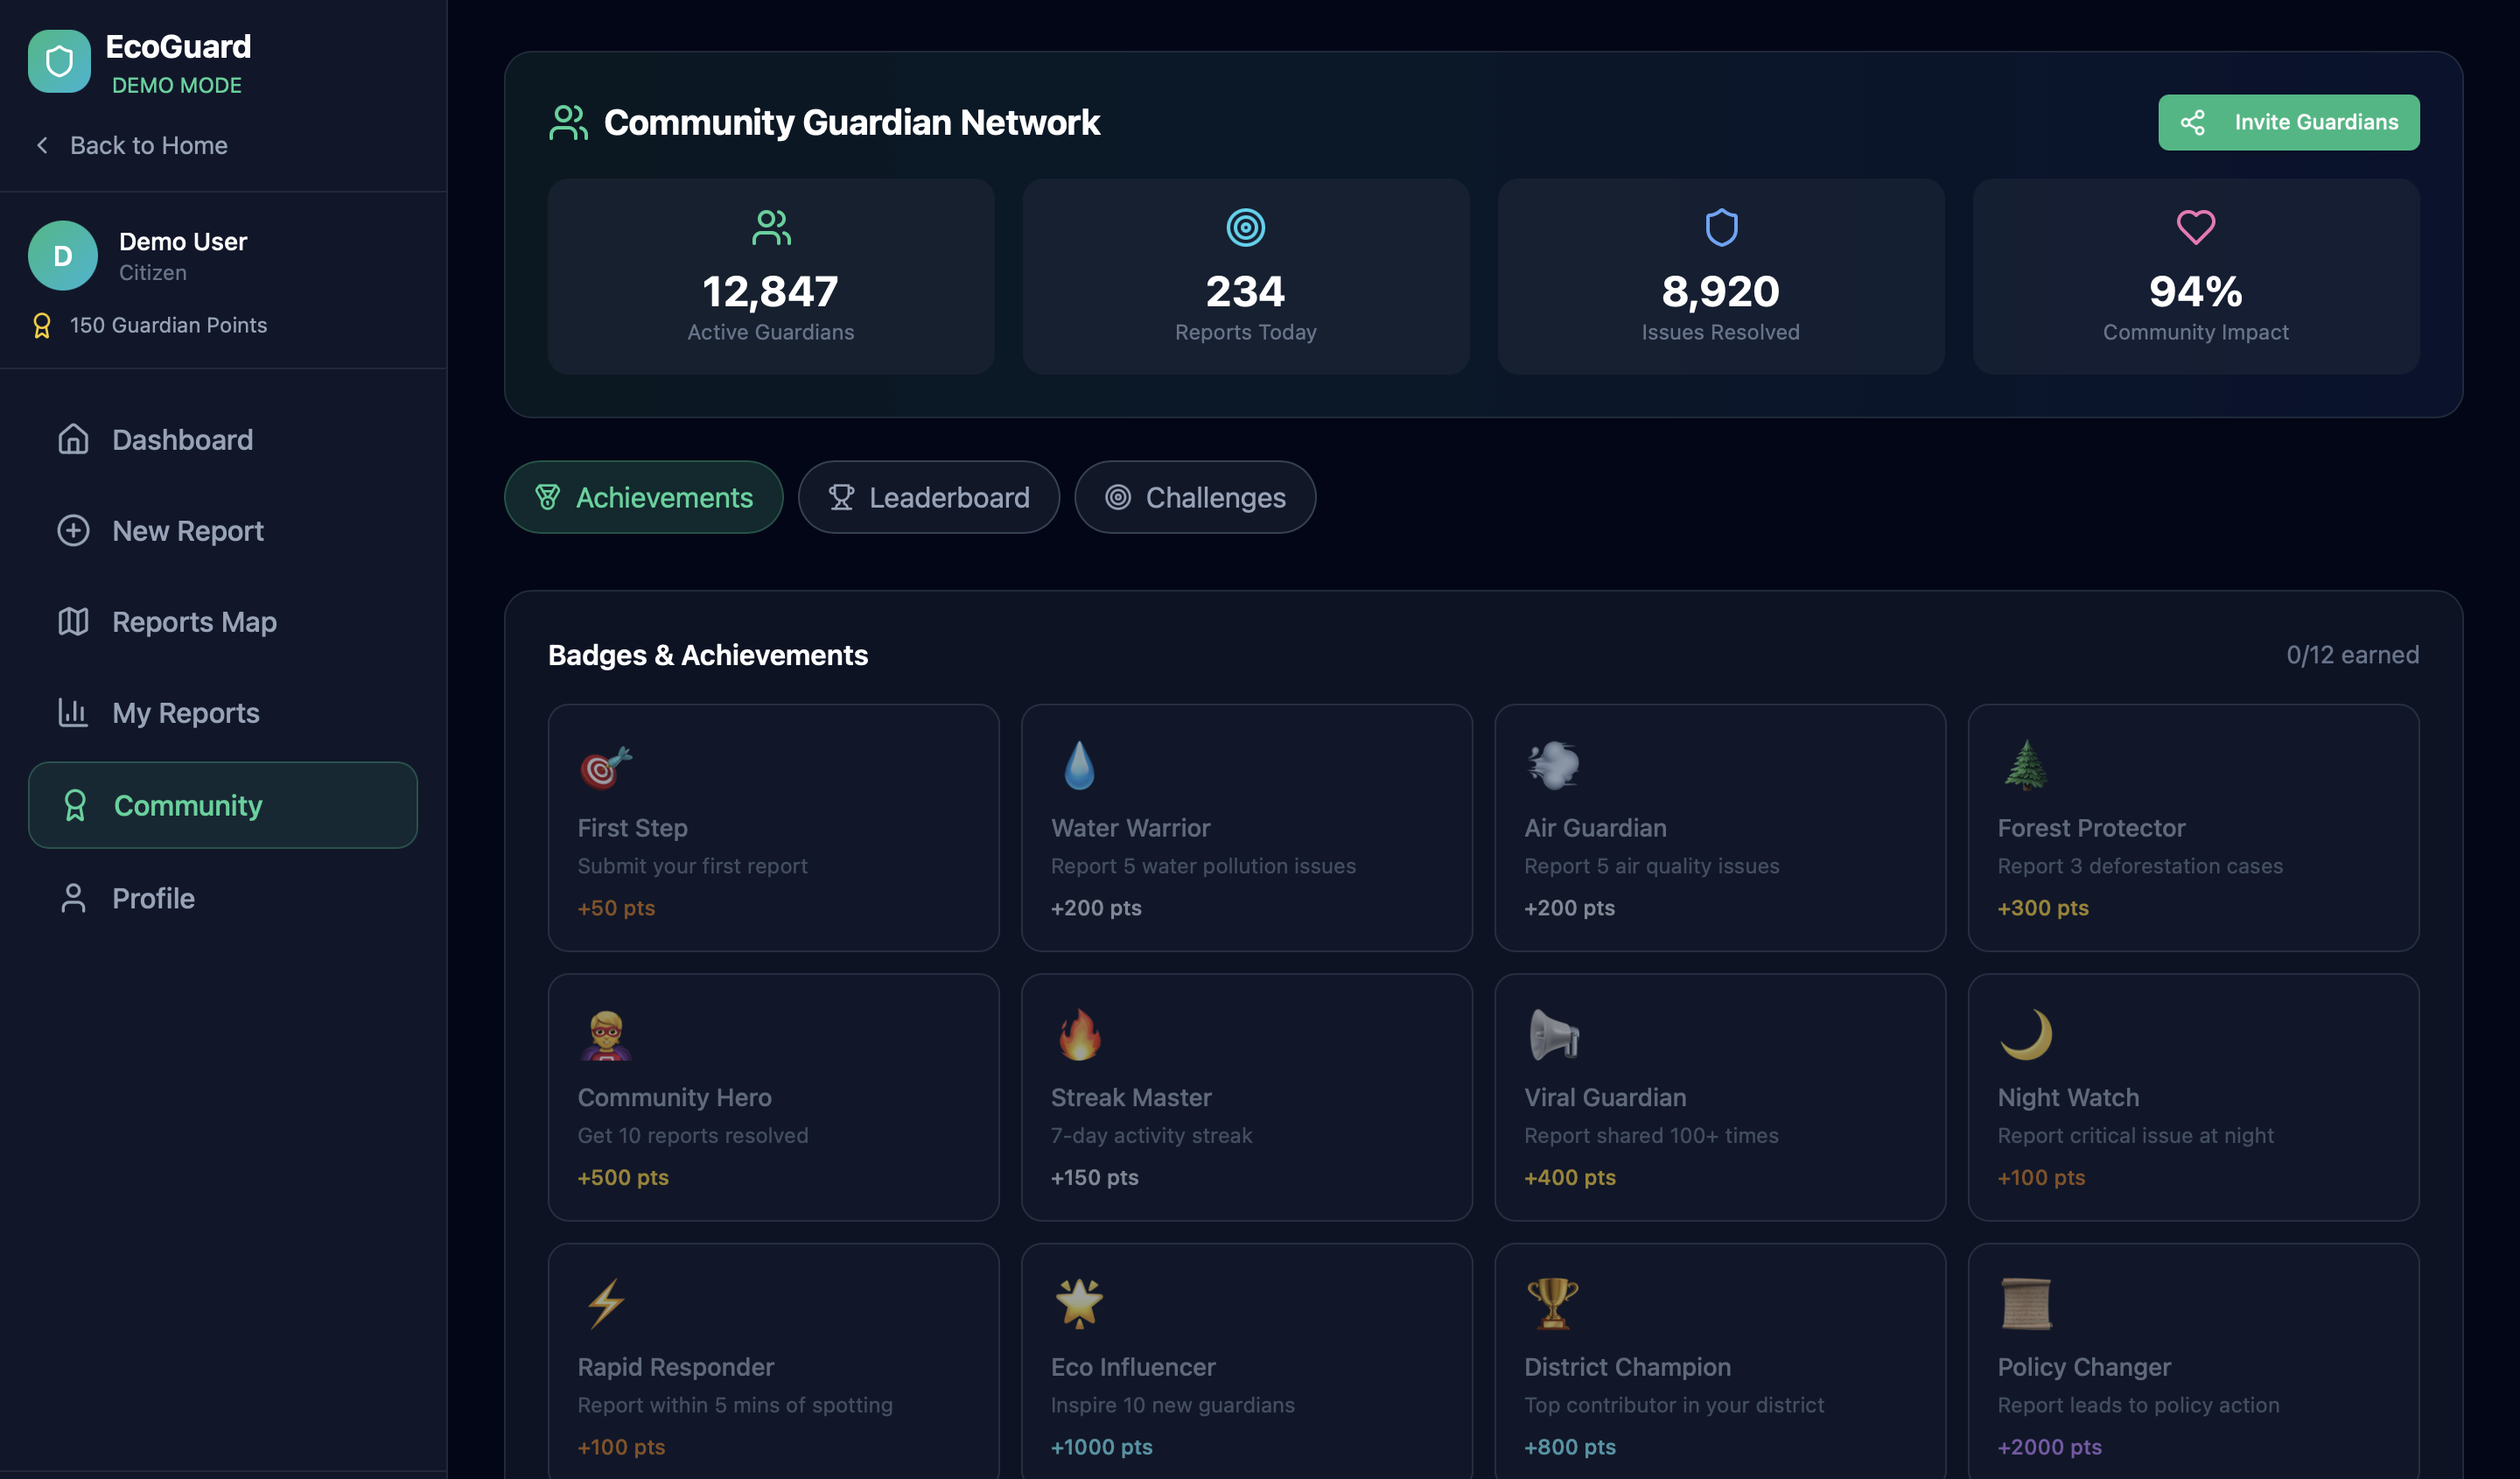This screenshot has width=2520, height=1479.
Task: Switch to the Leaderboard tab
Action: click(928, 498)
